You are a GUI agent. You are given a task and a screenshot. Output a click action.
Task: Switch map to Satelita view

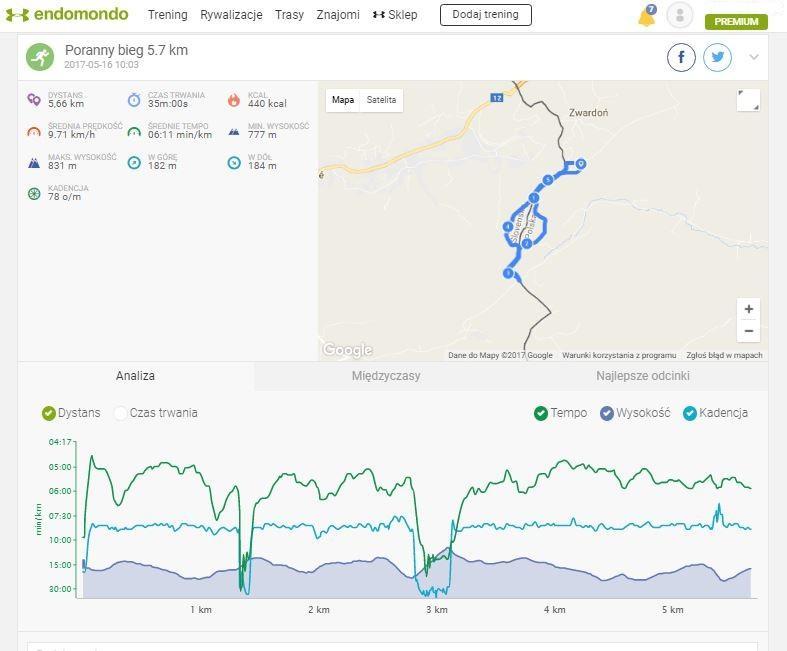tap(381, 100)
